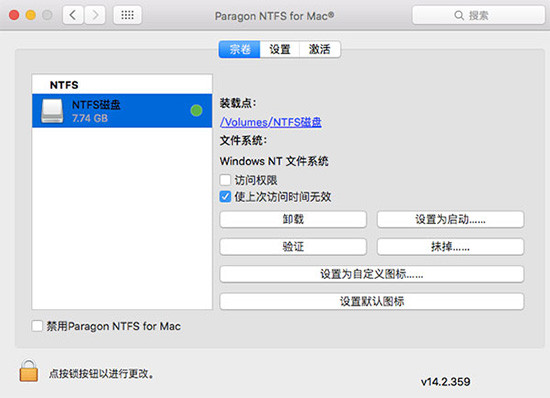
Task: Uncheck 使上次访问时间无效 checkbox
Action: coord(225,197)
